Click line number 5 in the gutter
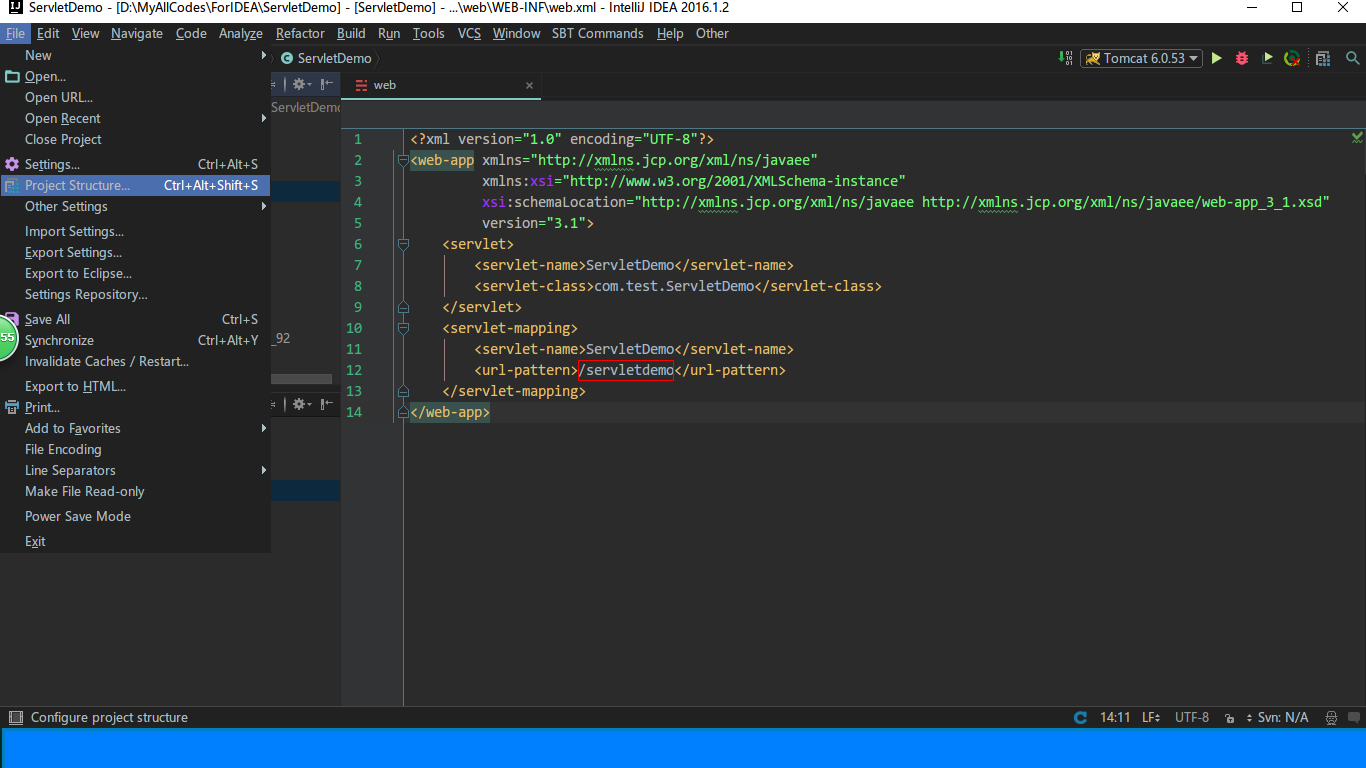The width and height of the screenshot is (1366, 768). click(358, 223)
